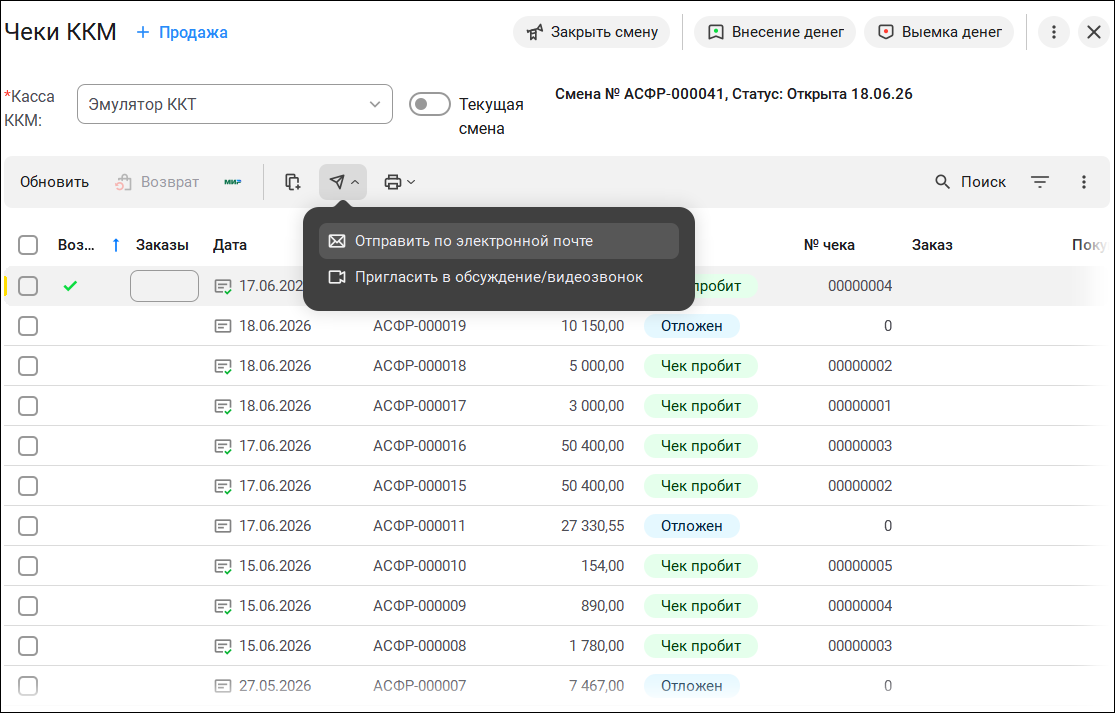Screen dimensions: 1115x713
Task: Click the Закрыть смену megaphone button
Action: pyautogui.click(x=591, y=32)
